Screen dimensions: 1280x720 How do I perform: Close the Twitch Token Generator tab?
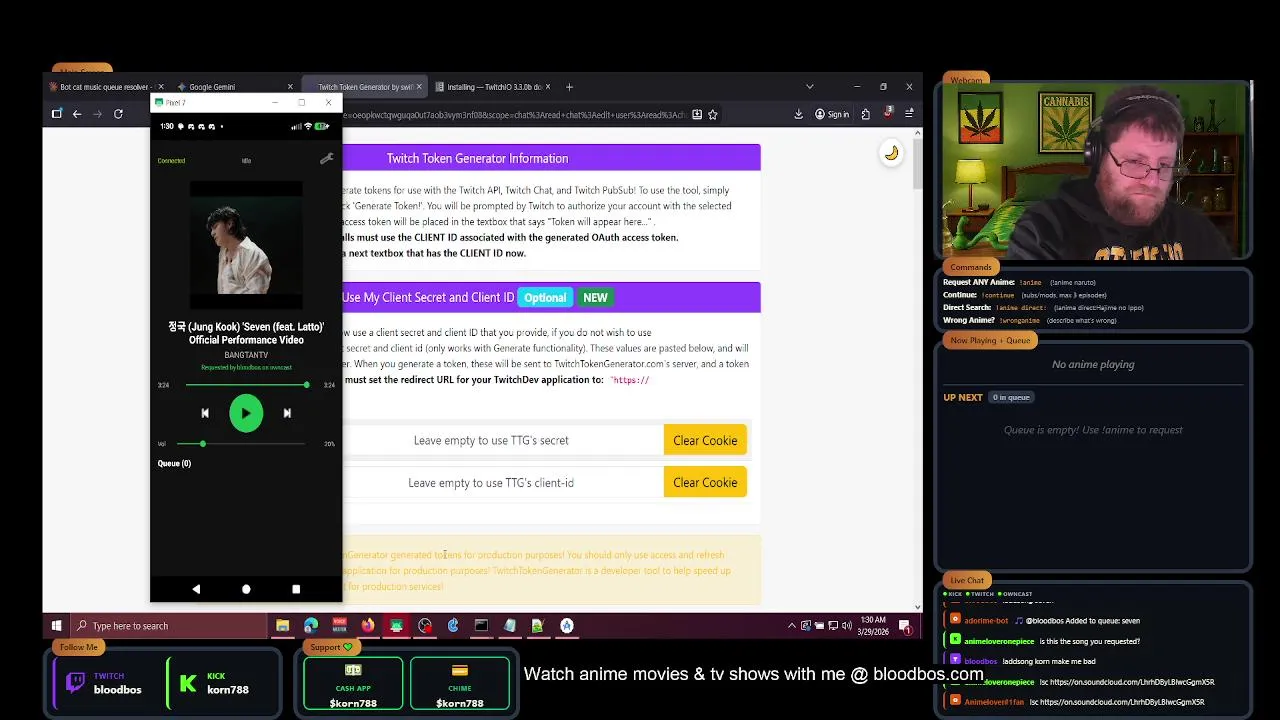(x=419, y=87)
